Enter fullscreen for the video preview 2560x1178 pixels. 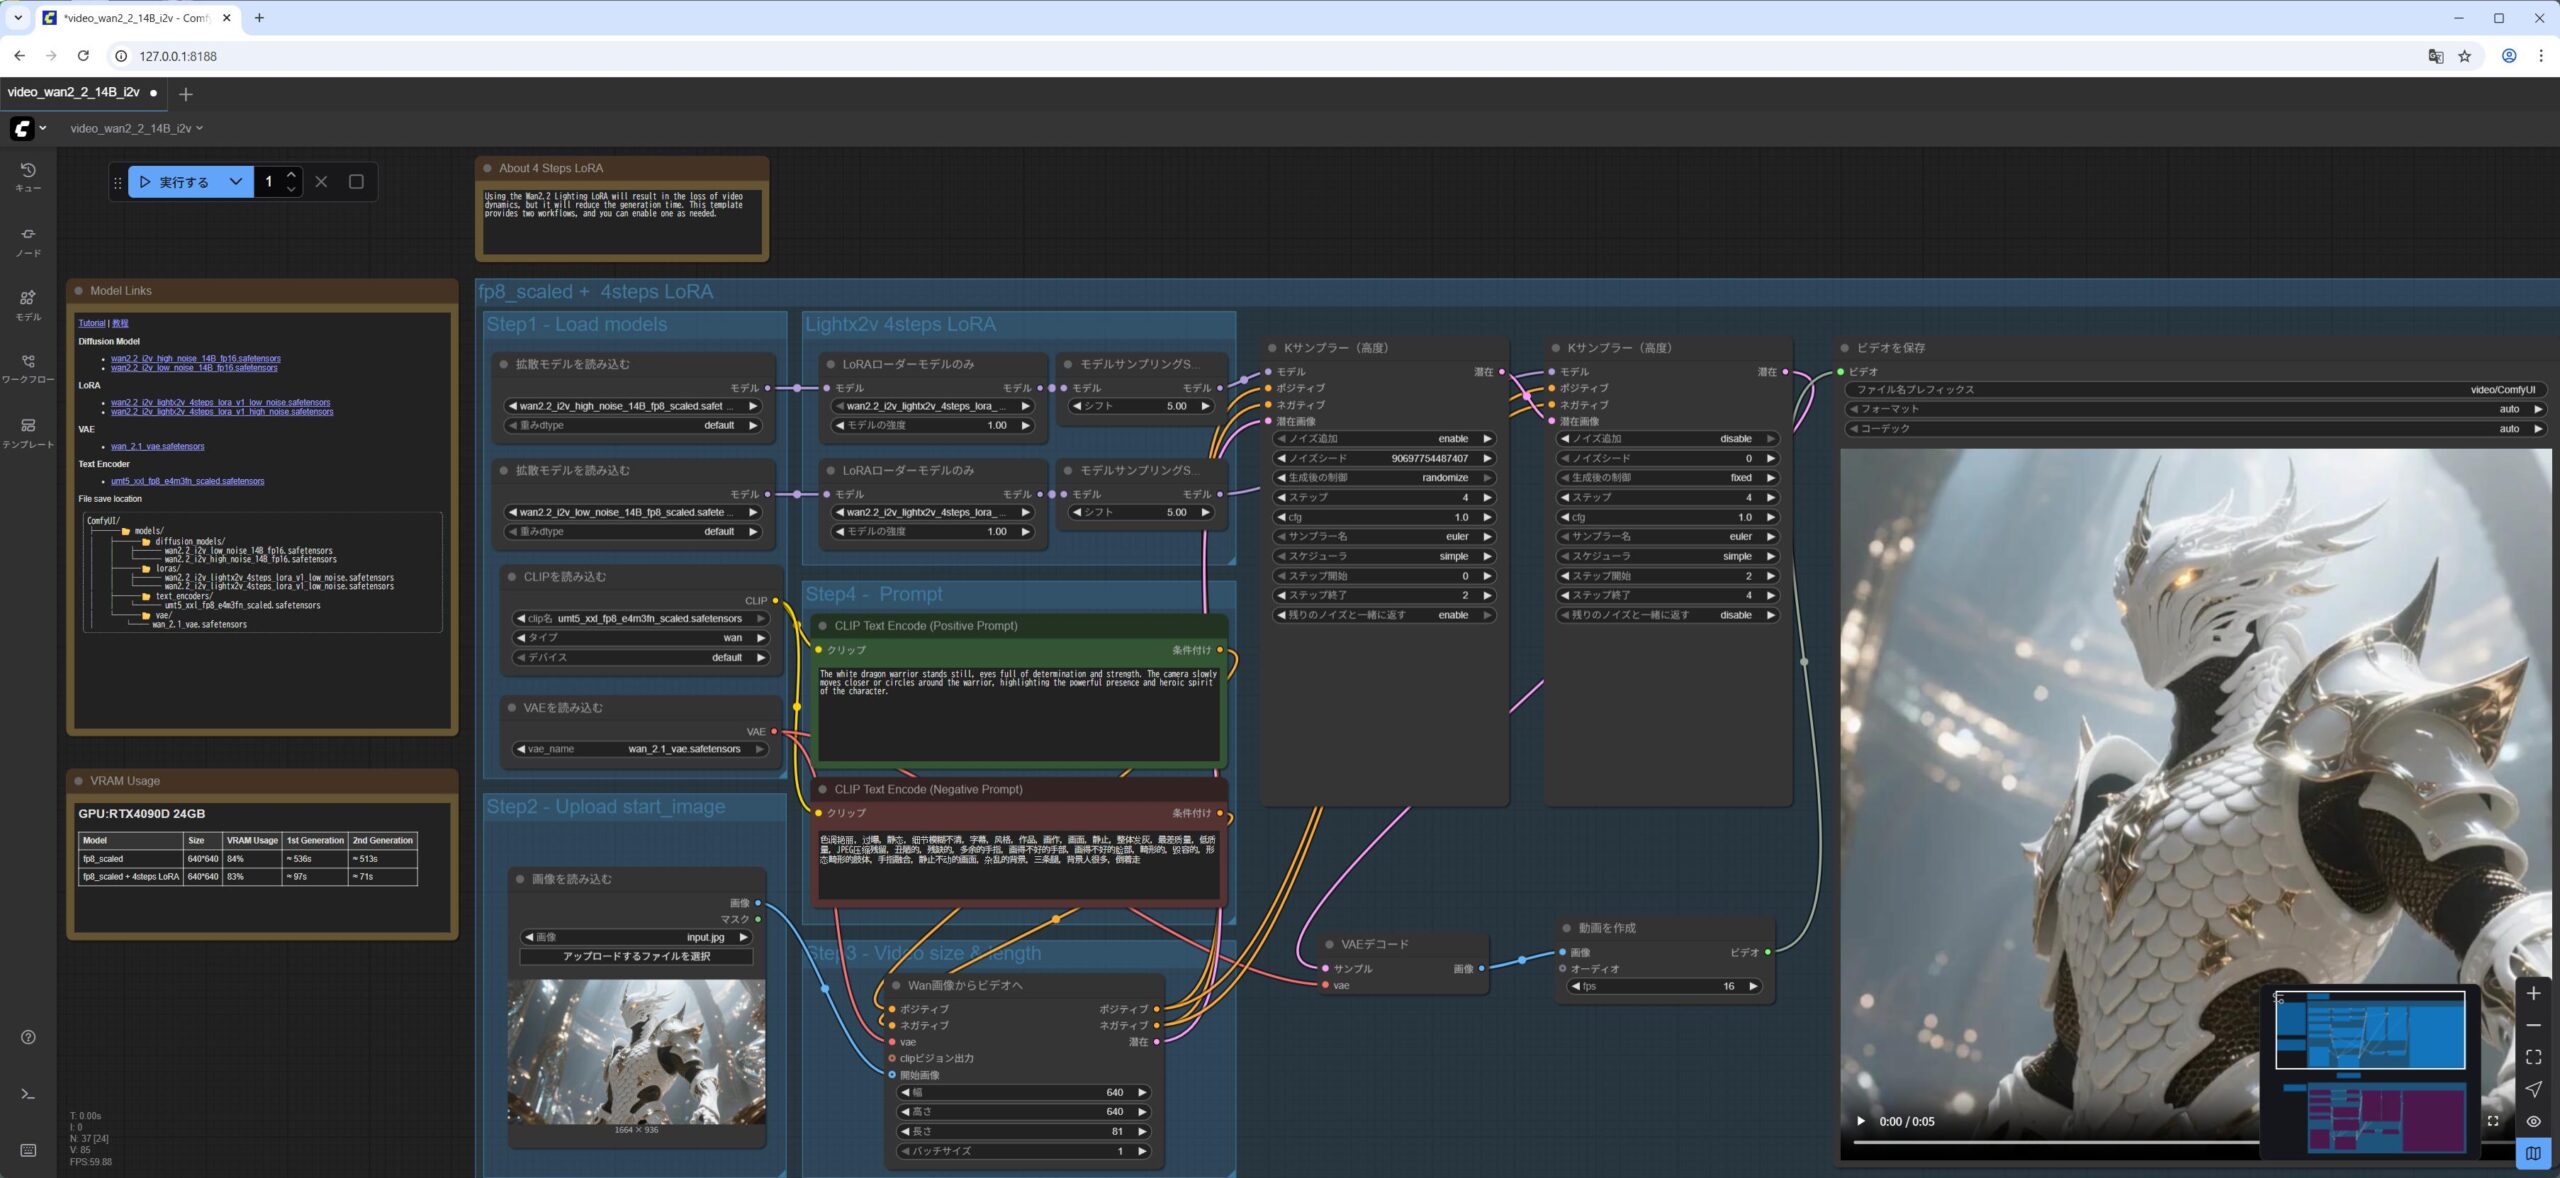[2493, 1121]
